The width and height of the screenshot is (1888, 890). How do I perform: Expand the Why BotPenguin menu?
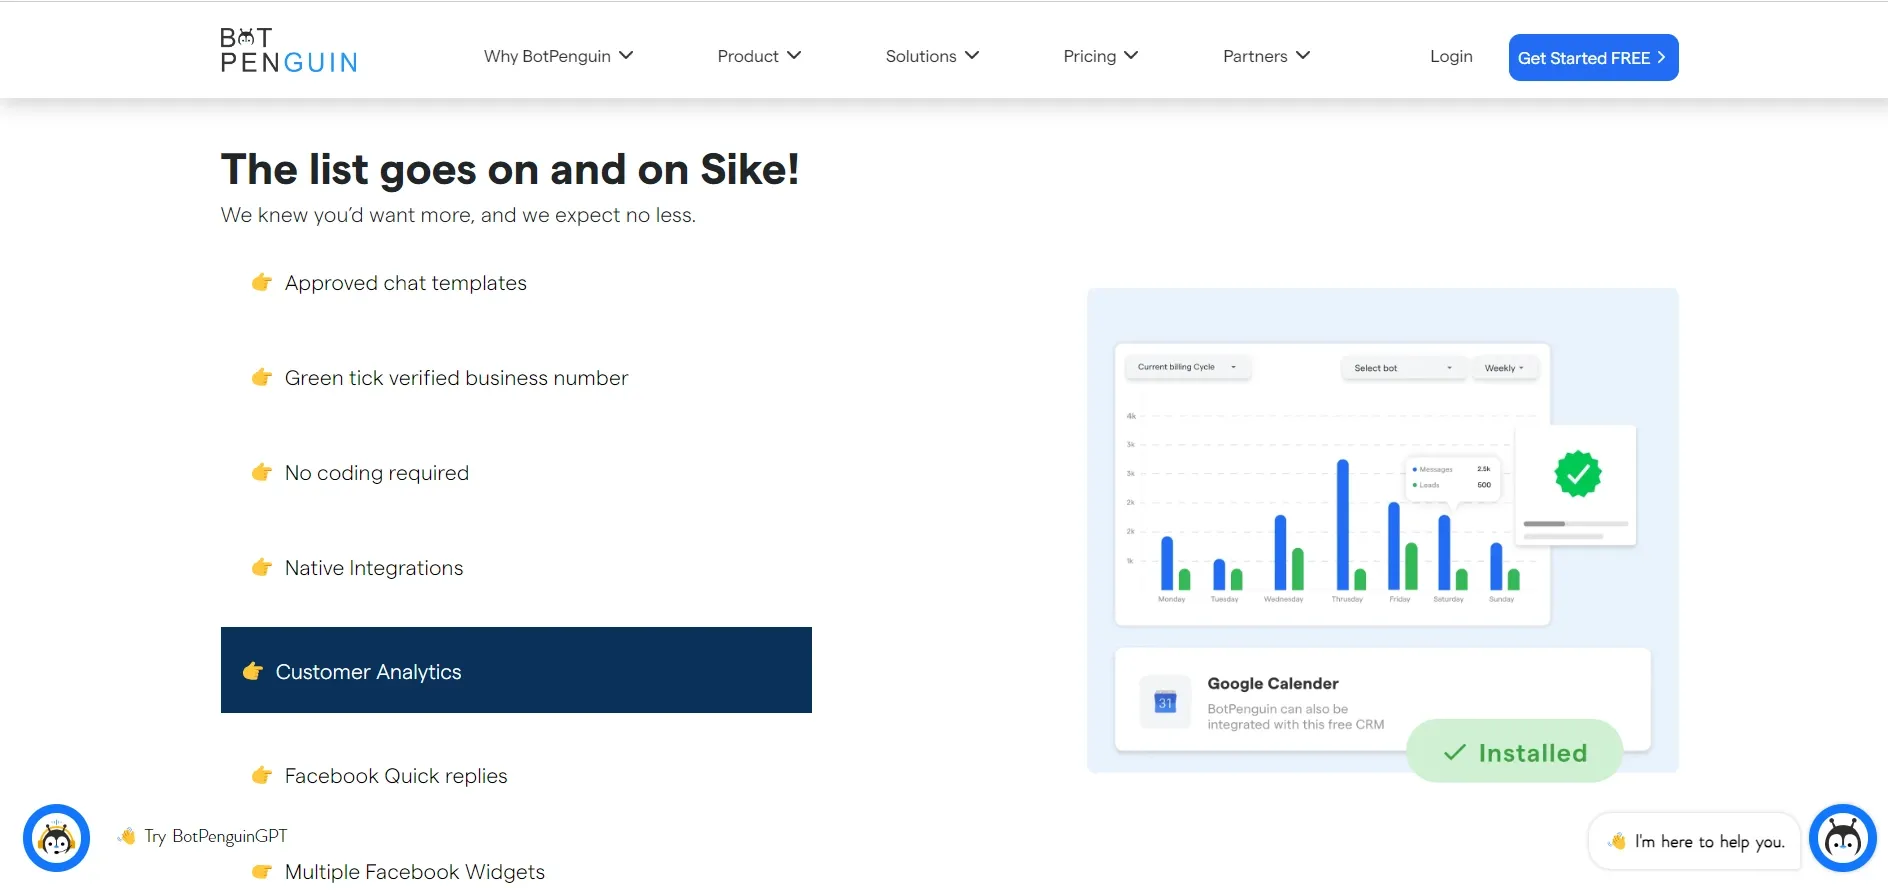[558, 56]
